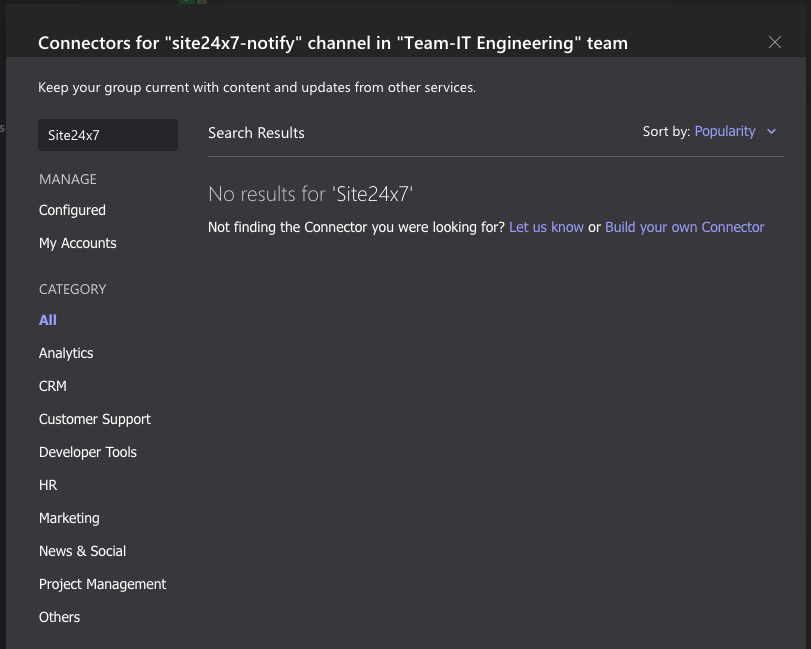Choose the Customer Support category
The image size is (811, 649).
(x=95, y=419)
